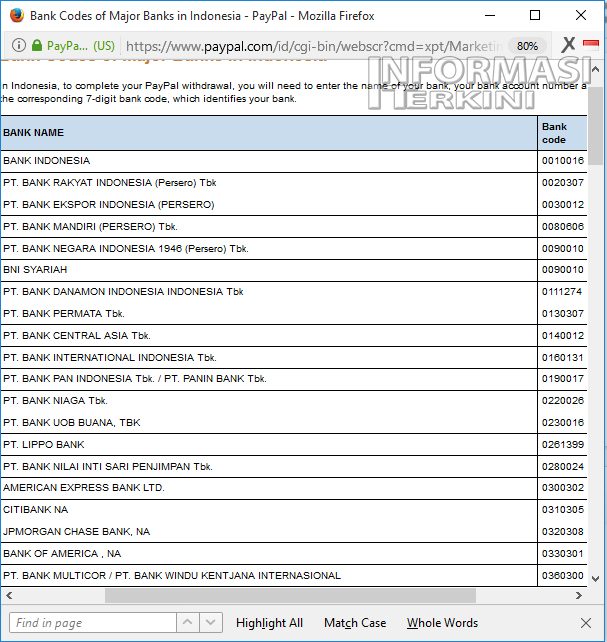The width and height of the screenshot is (607, 642).
Task: Click PT. BANK NILAI INTI SARI PENJIMPAN
Action: [x=108, y=467]
